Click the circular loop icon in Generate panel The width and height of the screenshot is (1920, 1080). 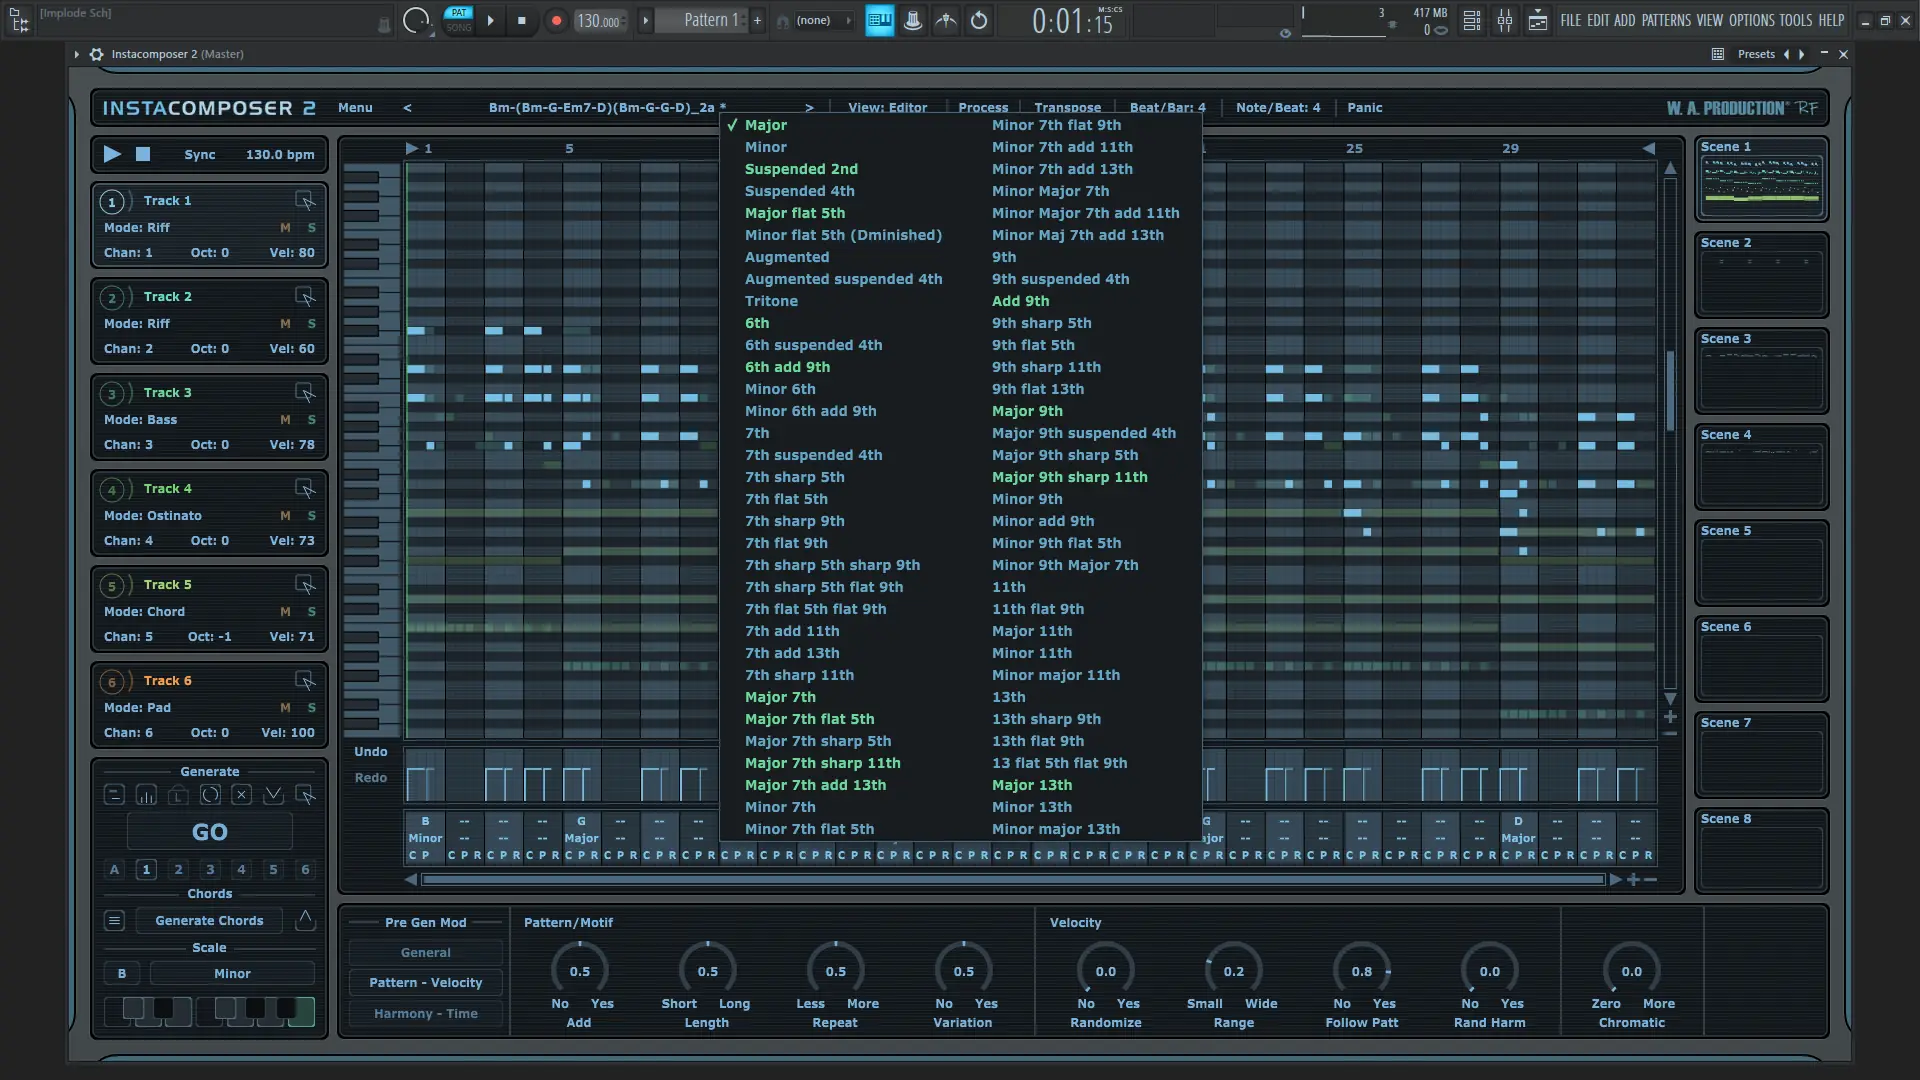click(x=210, y=795)
